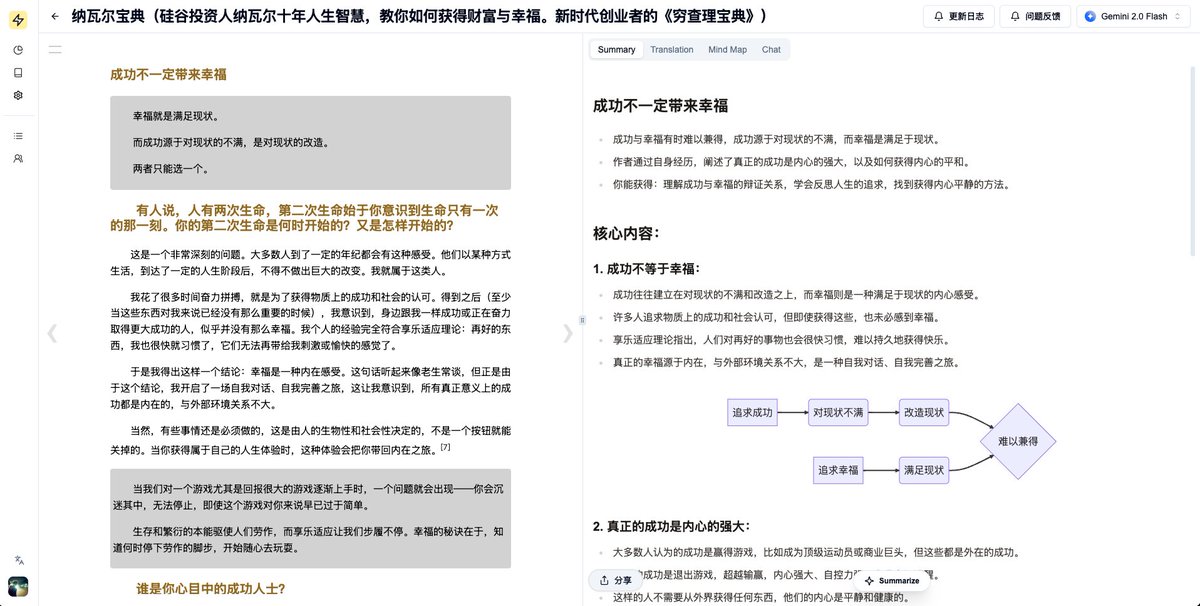This screenshot has height=606, width=1200.
Task: Click the Summarize button
Action: [892, 580]
